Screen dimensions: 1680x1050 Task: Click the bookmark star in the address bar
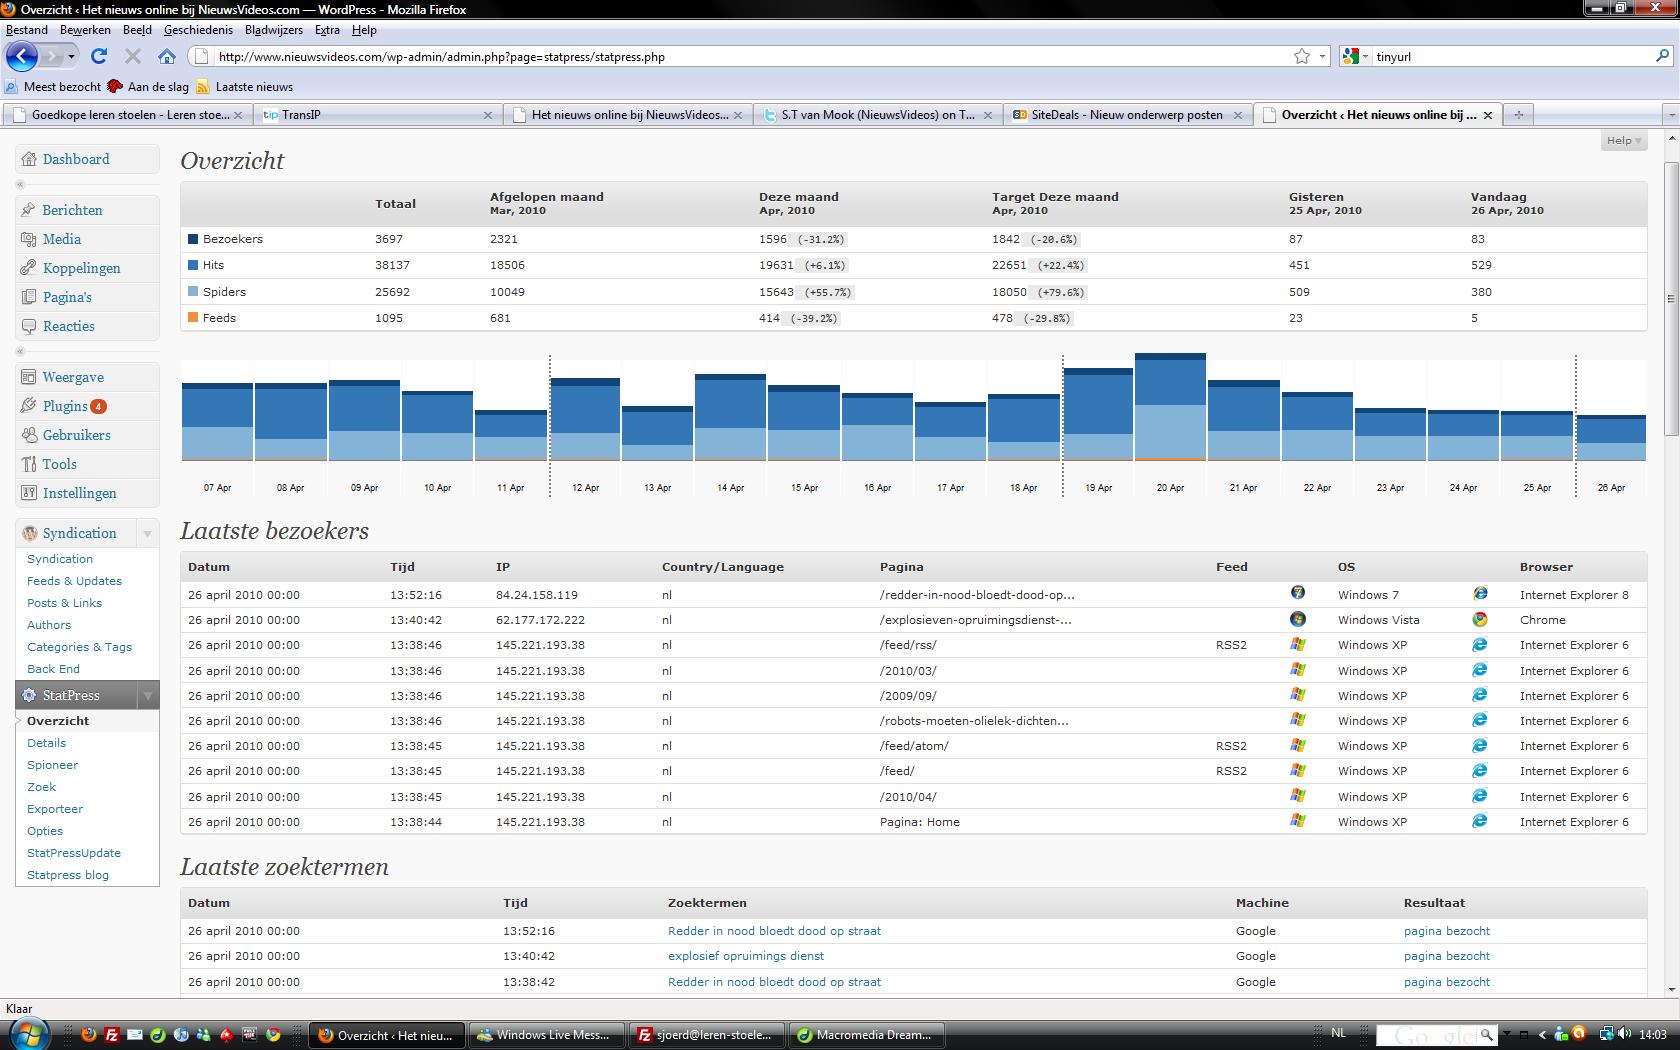(1302, 57)
